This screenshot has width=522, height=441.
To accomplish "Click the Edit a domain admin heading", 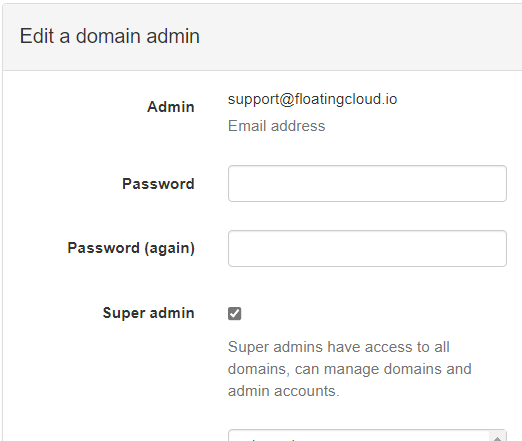I will pos(110,36).
